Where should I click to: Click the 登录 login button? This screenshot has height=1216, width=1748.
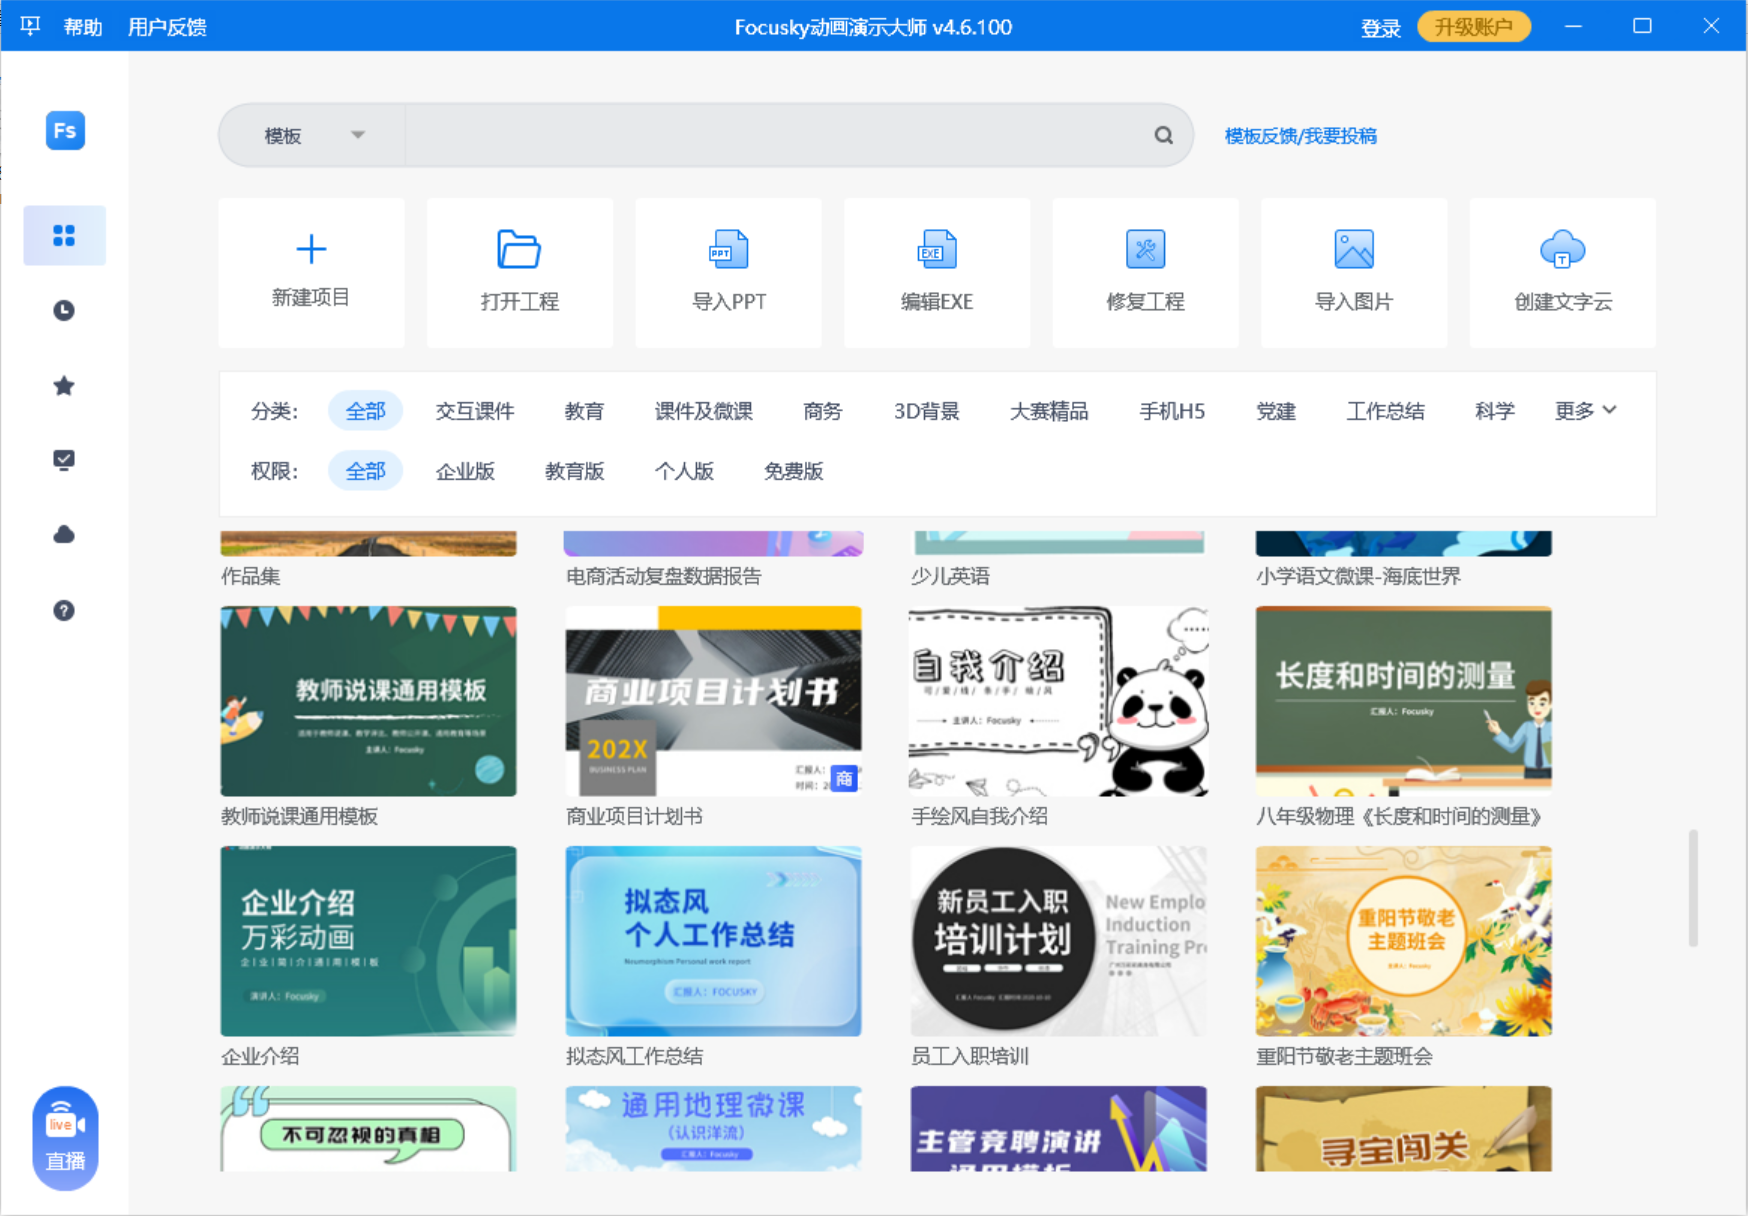click(1380, 27)
